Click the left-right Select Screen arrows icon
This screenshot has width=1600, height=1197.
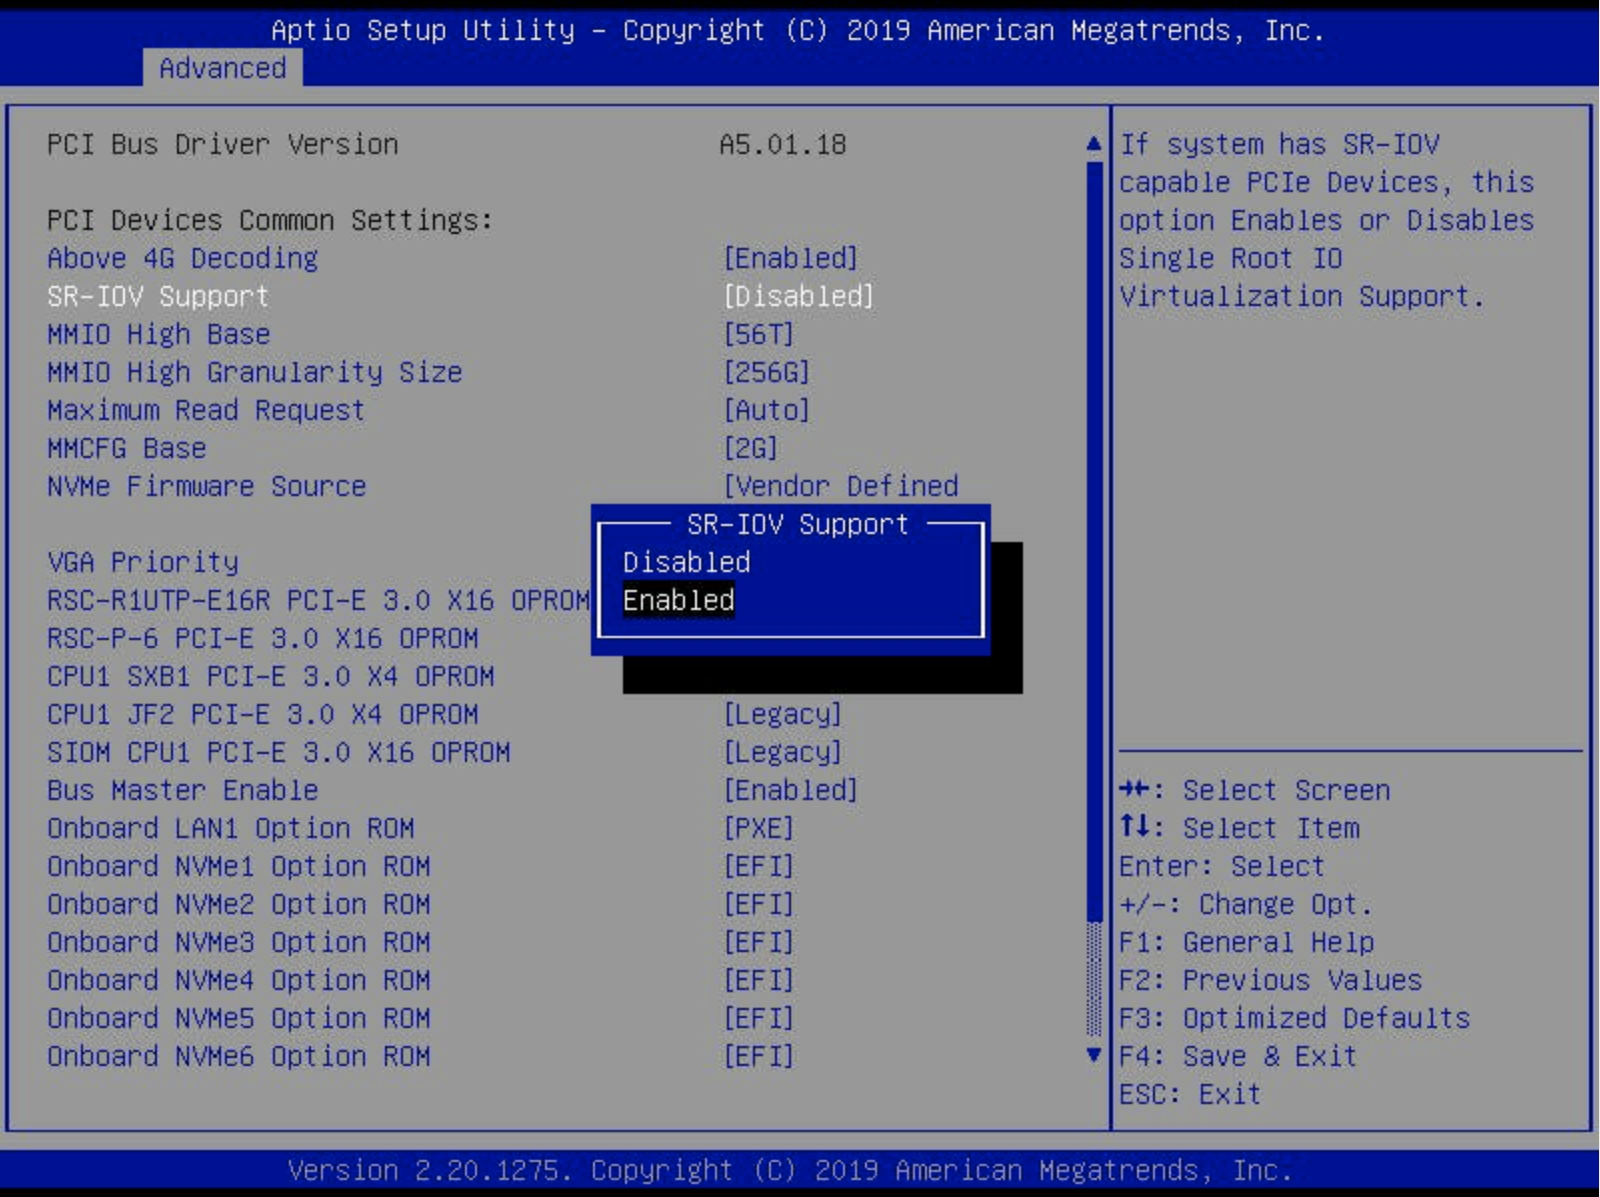[x=1134, y=790]
